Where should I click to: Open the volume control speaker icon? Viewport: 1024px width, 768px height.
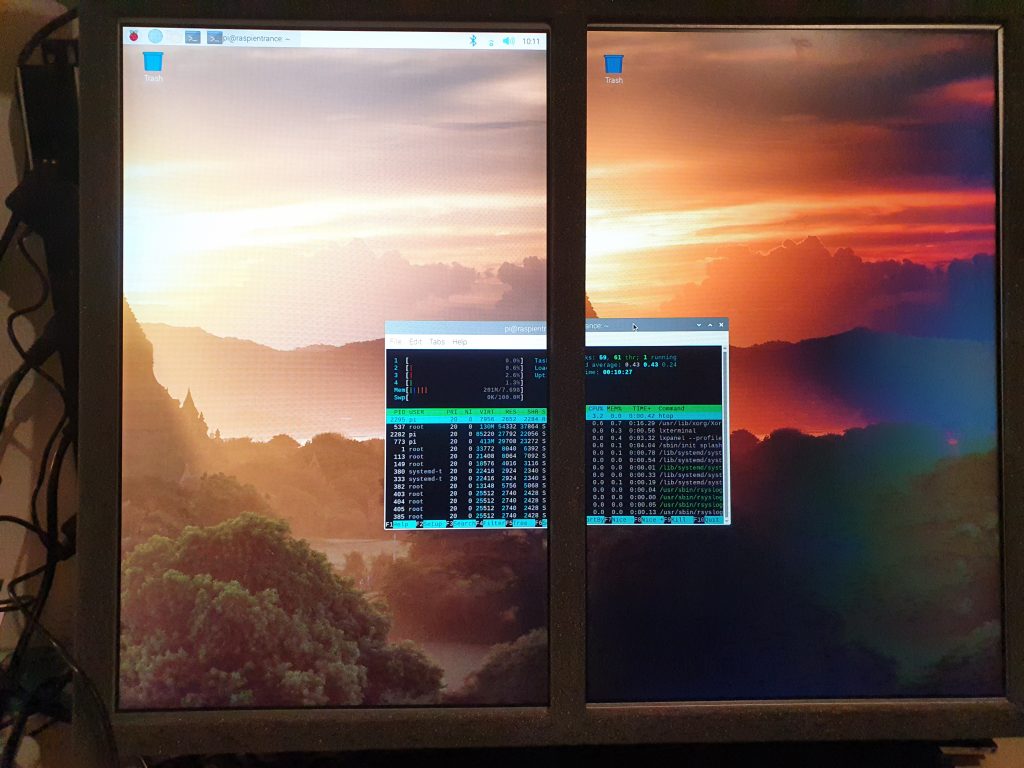508,40
